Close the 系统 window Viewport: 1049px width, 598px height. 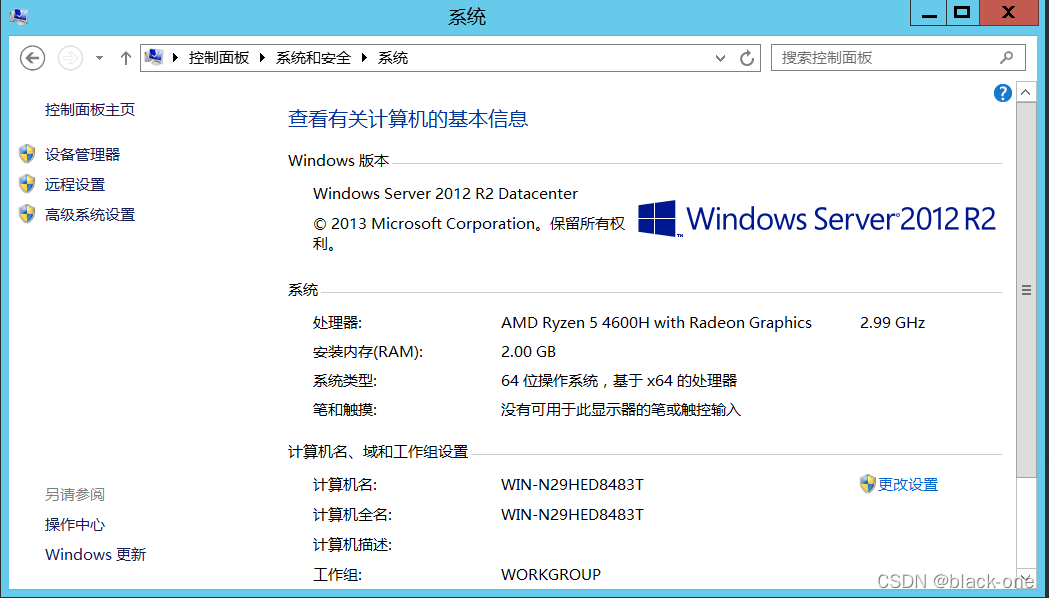click(x=1009, y=13)
